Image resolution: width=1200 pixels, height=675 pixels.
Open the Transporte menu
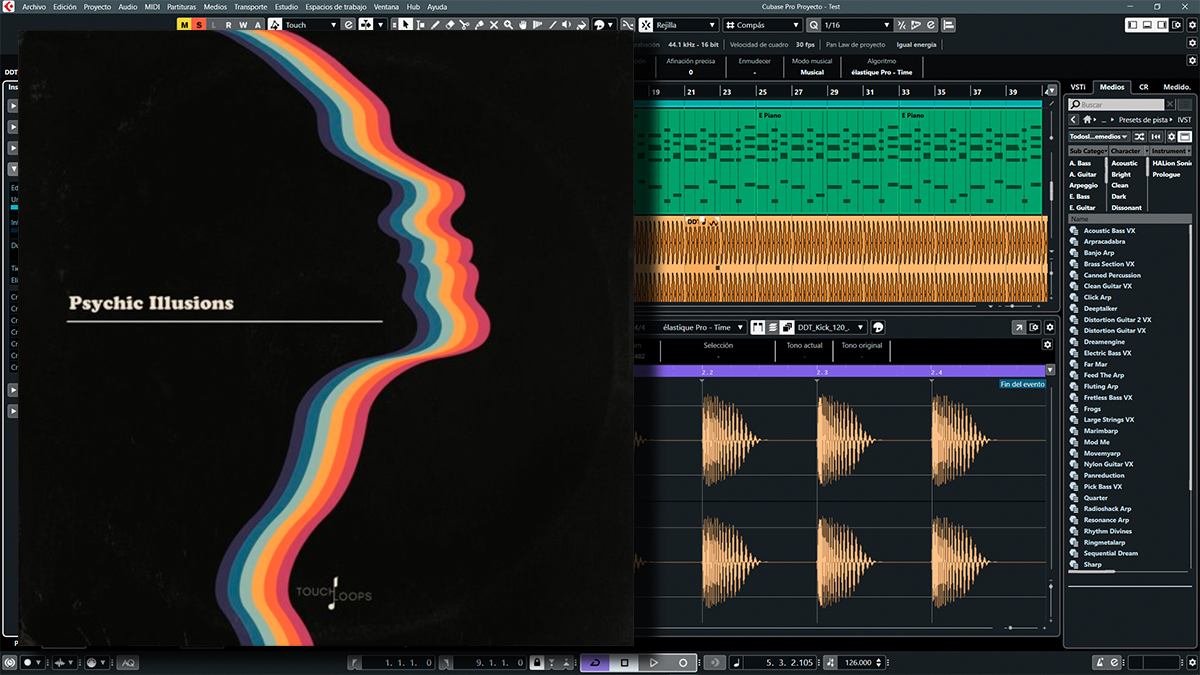(x=251, y=6)
